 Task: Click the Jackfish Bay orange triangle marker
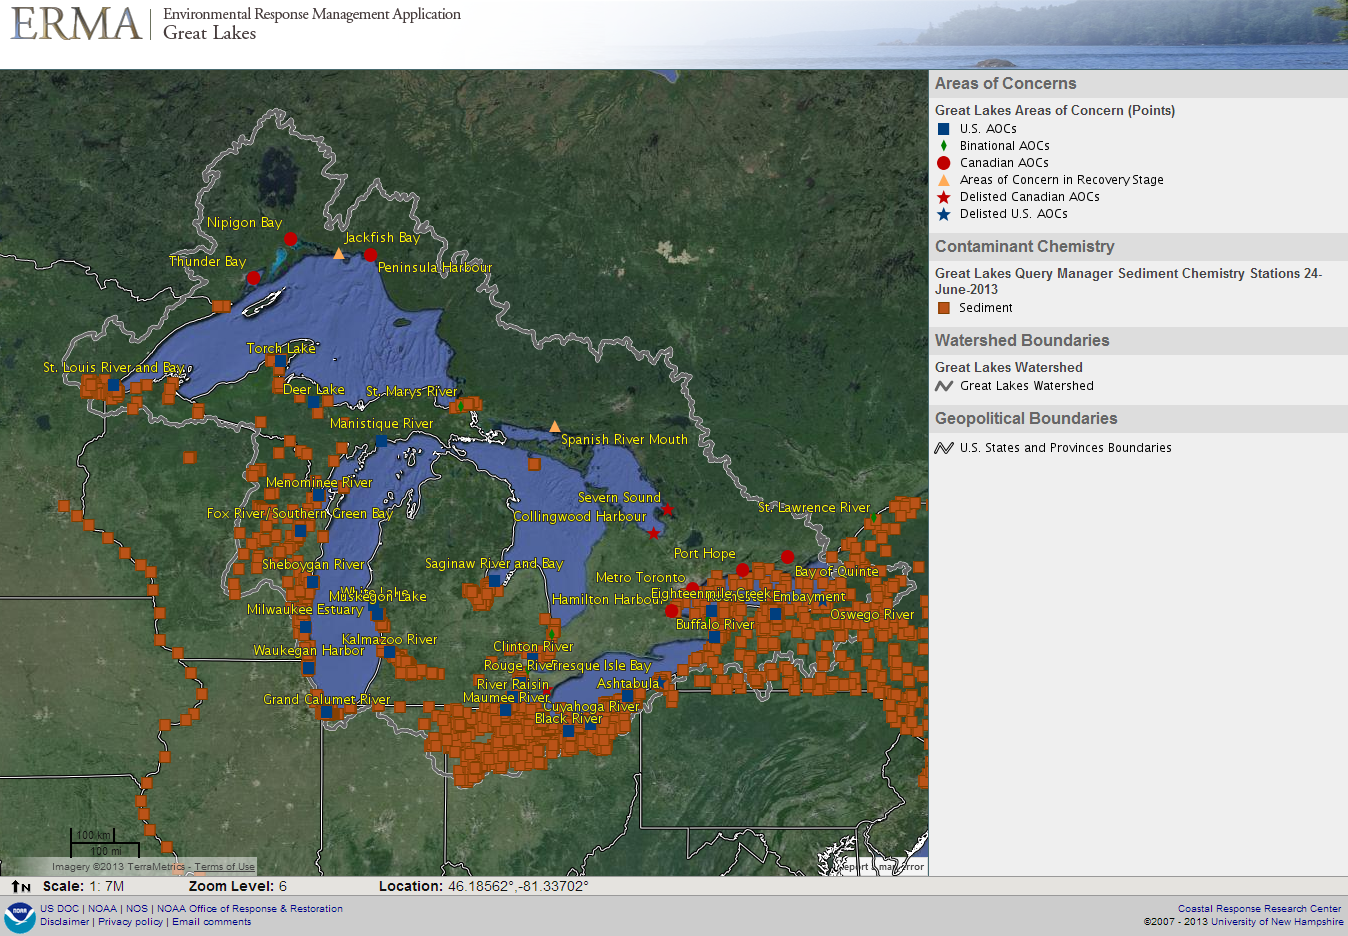(x=339, y=254)
